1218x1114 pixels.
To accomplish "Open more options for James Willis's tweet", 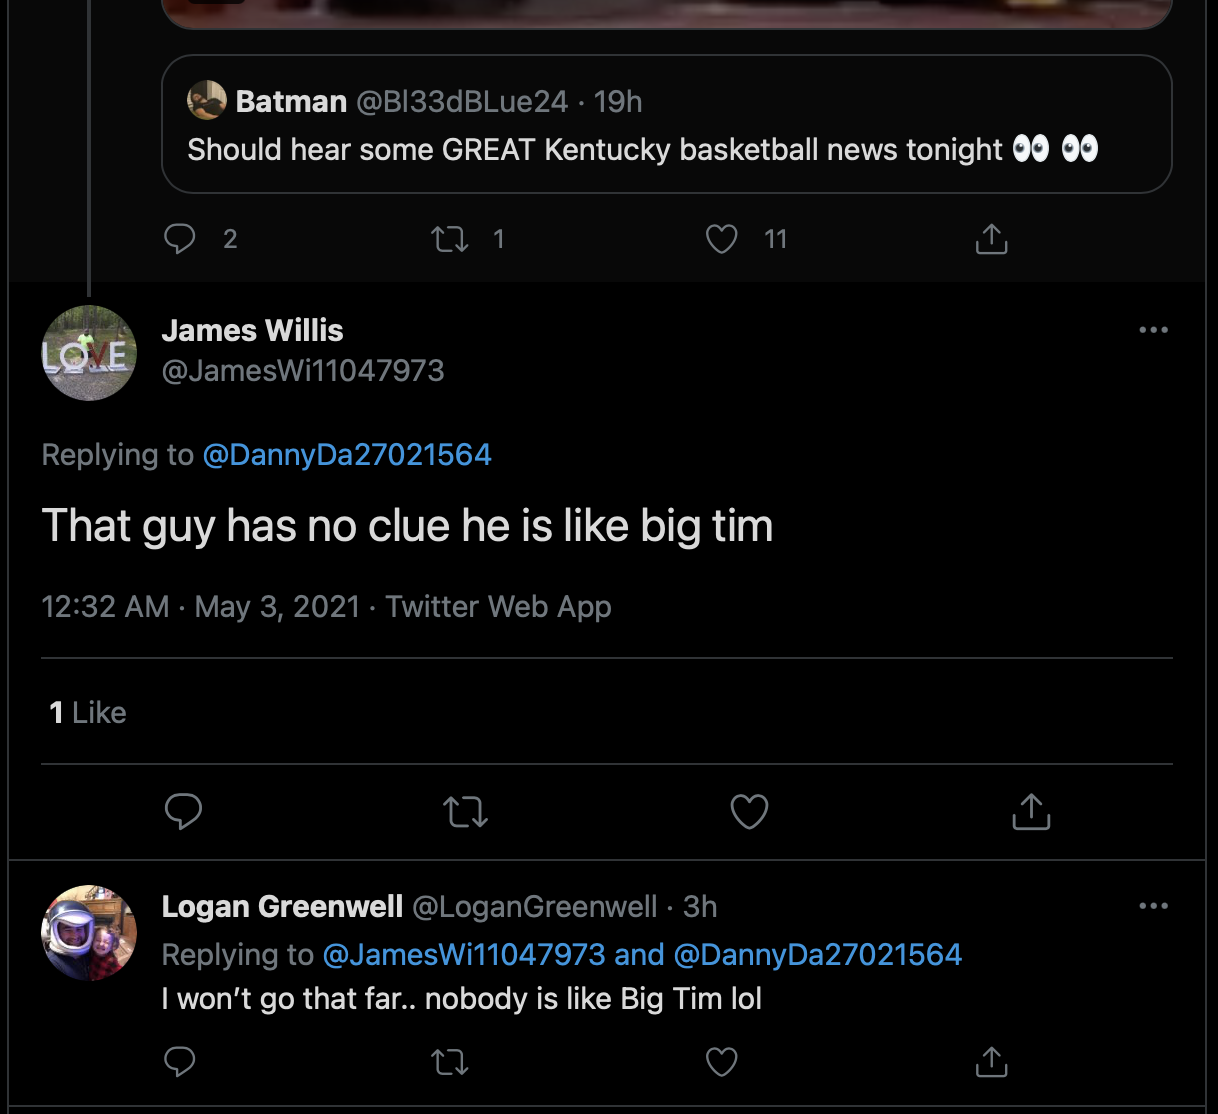I will (1153, 330).
